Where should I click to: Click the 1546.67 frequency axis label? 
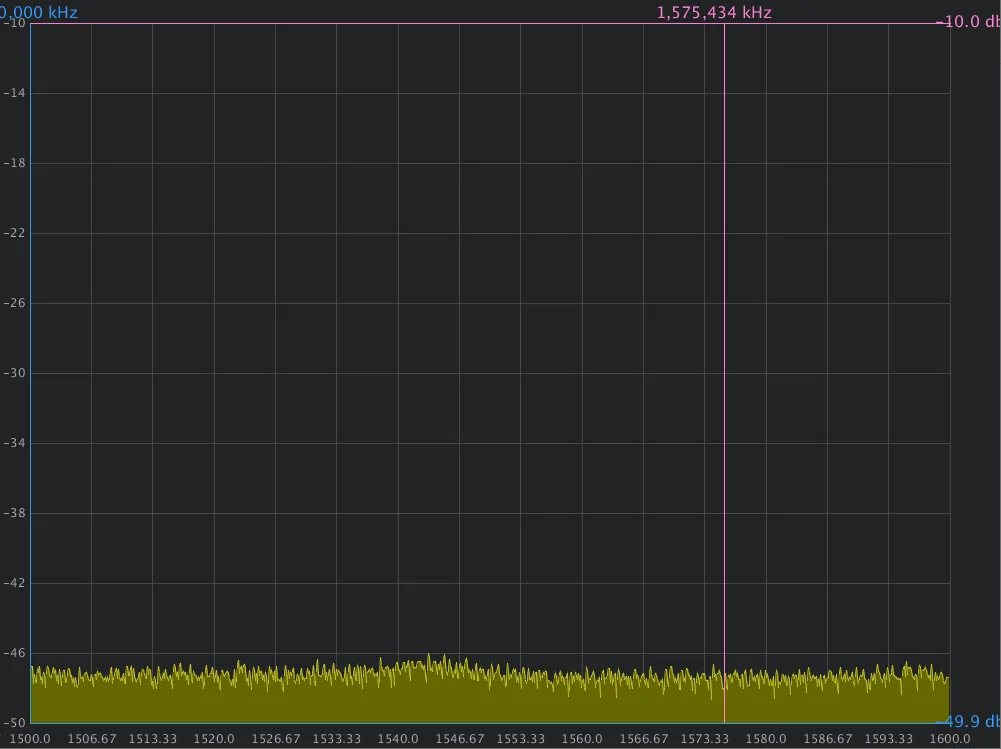point(460,739)
